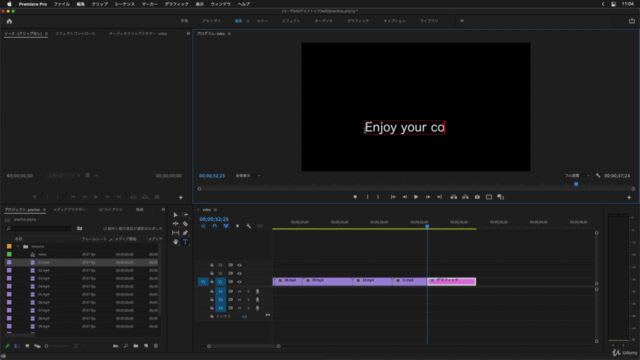This screenshot has height=360, width=640.
Task: Select the Type (T) tool
Action: point(185,242)
